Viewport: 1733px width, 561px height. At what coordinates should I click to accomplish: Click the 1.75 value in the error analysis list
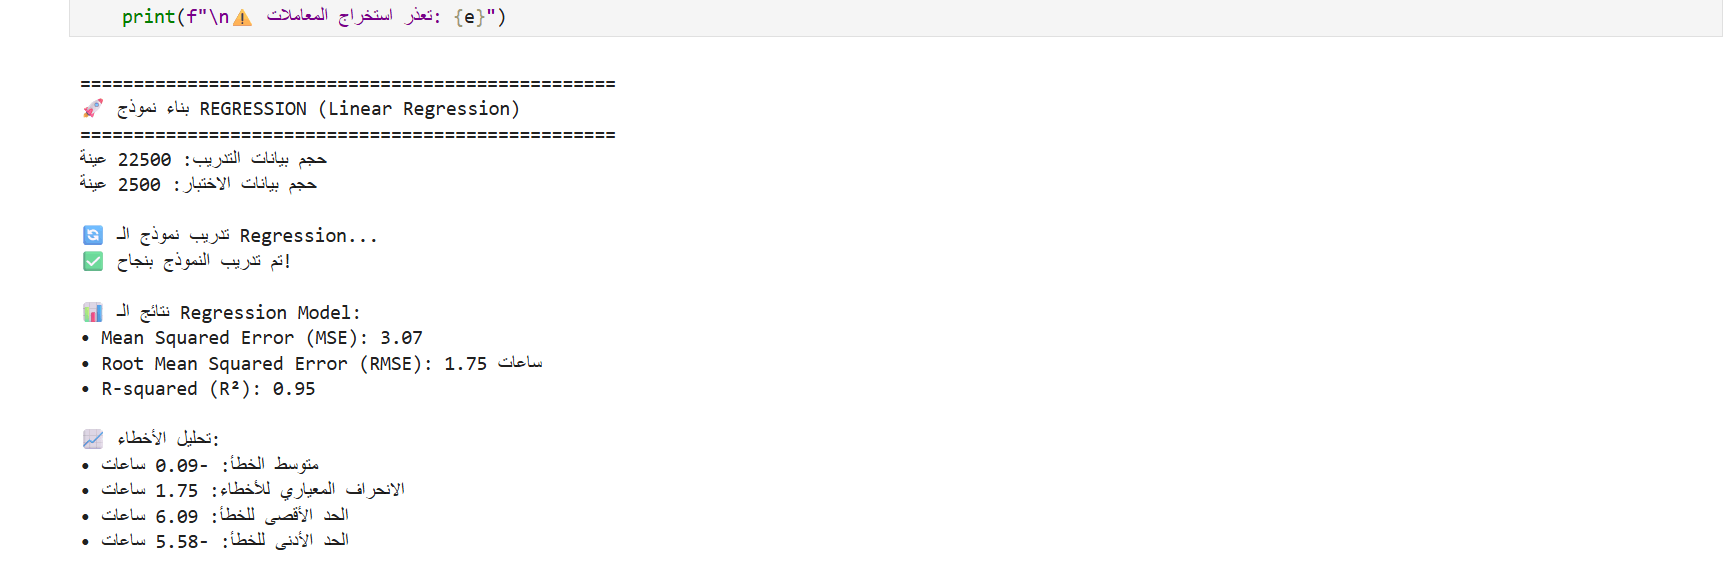(176, 491)
